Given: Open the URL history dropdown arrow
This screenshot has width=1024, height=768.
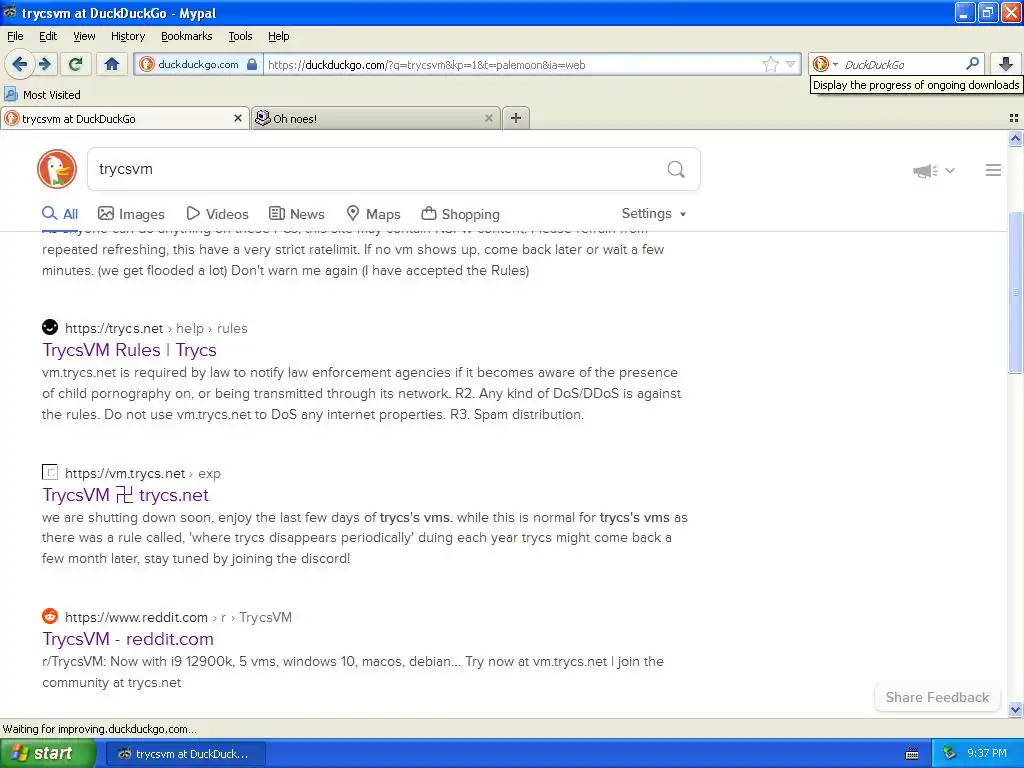Looking at the screenshot, I should [x=791, y=64].
